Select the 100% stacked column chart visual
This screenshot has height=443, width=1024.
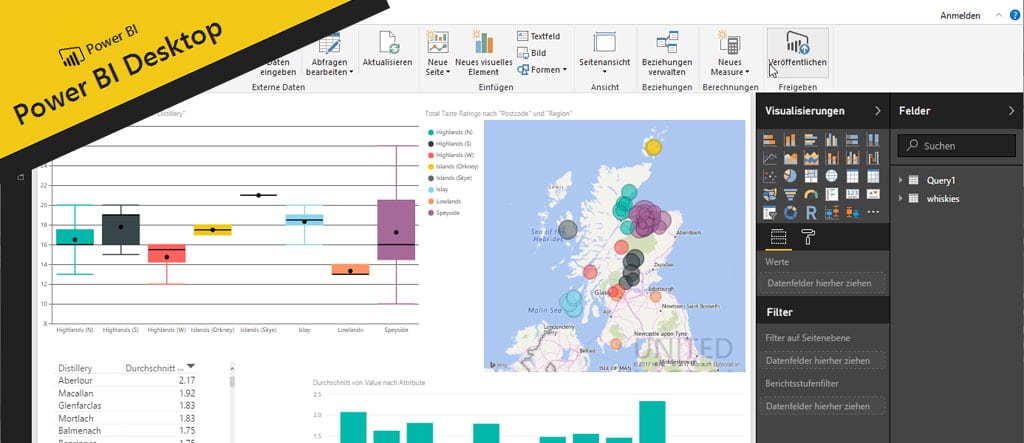872,140
